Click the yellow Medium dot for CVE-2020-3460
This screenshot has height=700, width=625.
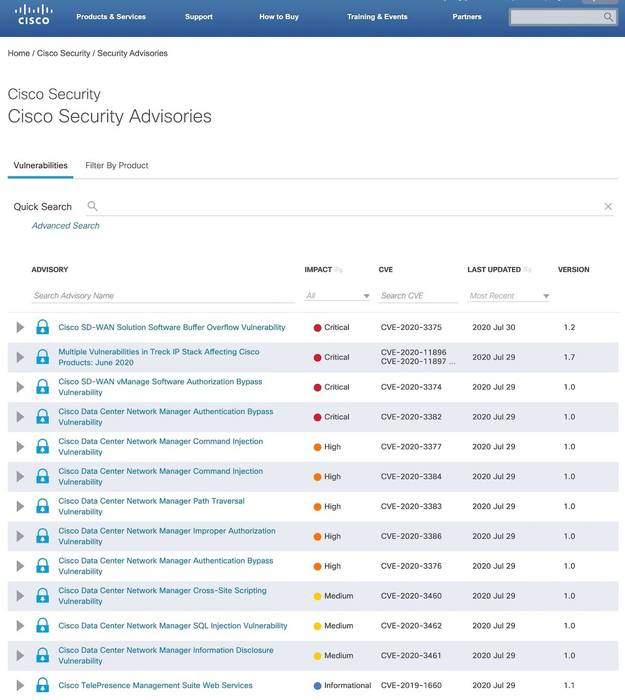coord(317,596)
